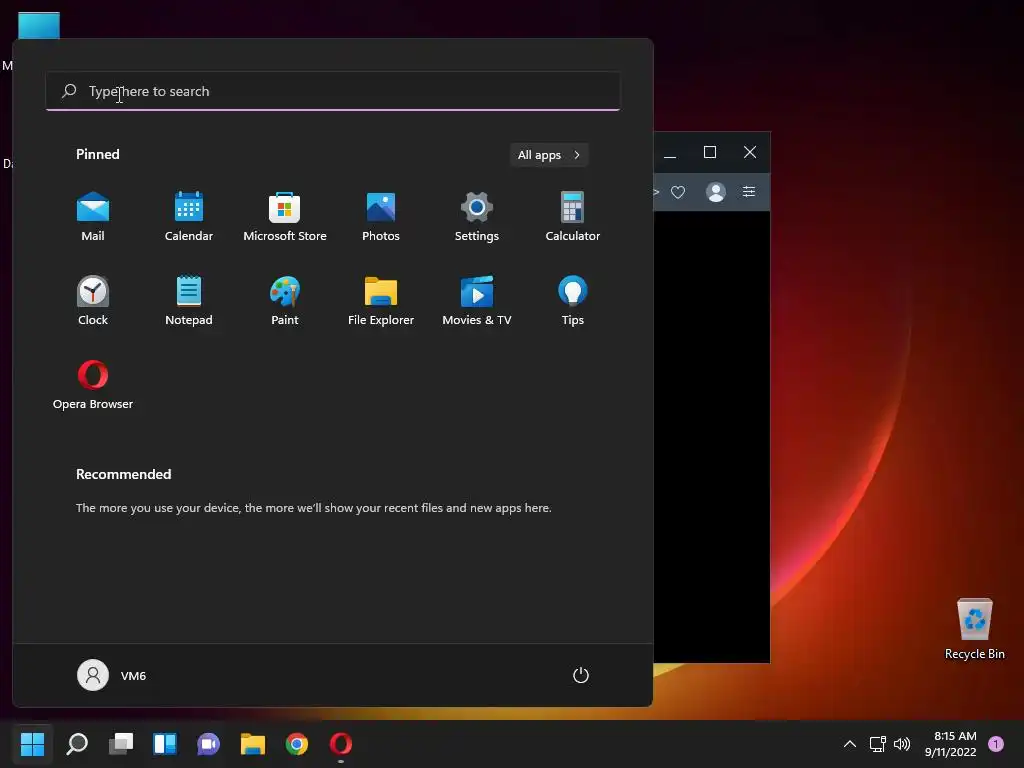This screenshot has height=768, width=1024.
Task: Maximize the Opera window
Action: click(710, 152)
